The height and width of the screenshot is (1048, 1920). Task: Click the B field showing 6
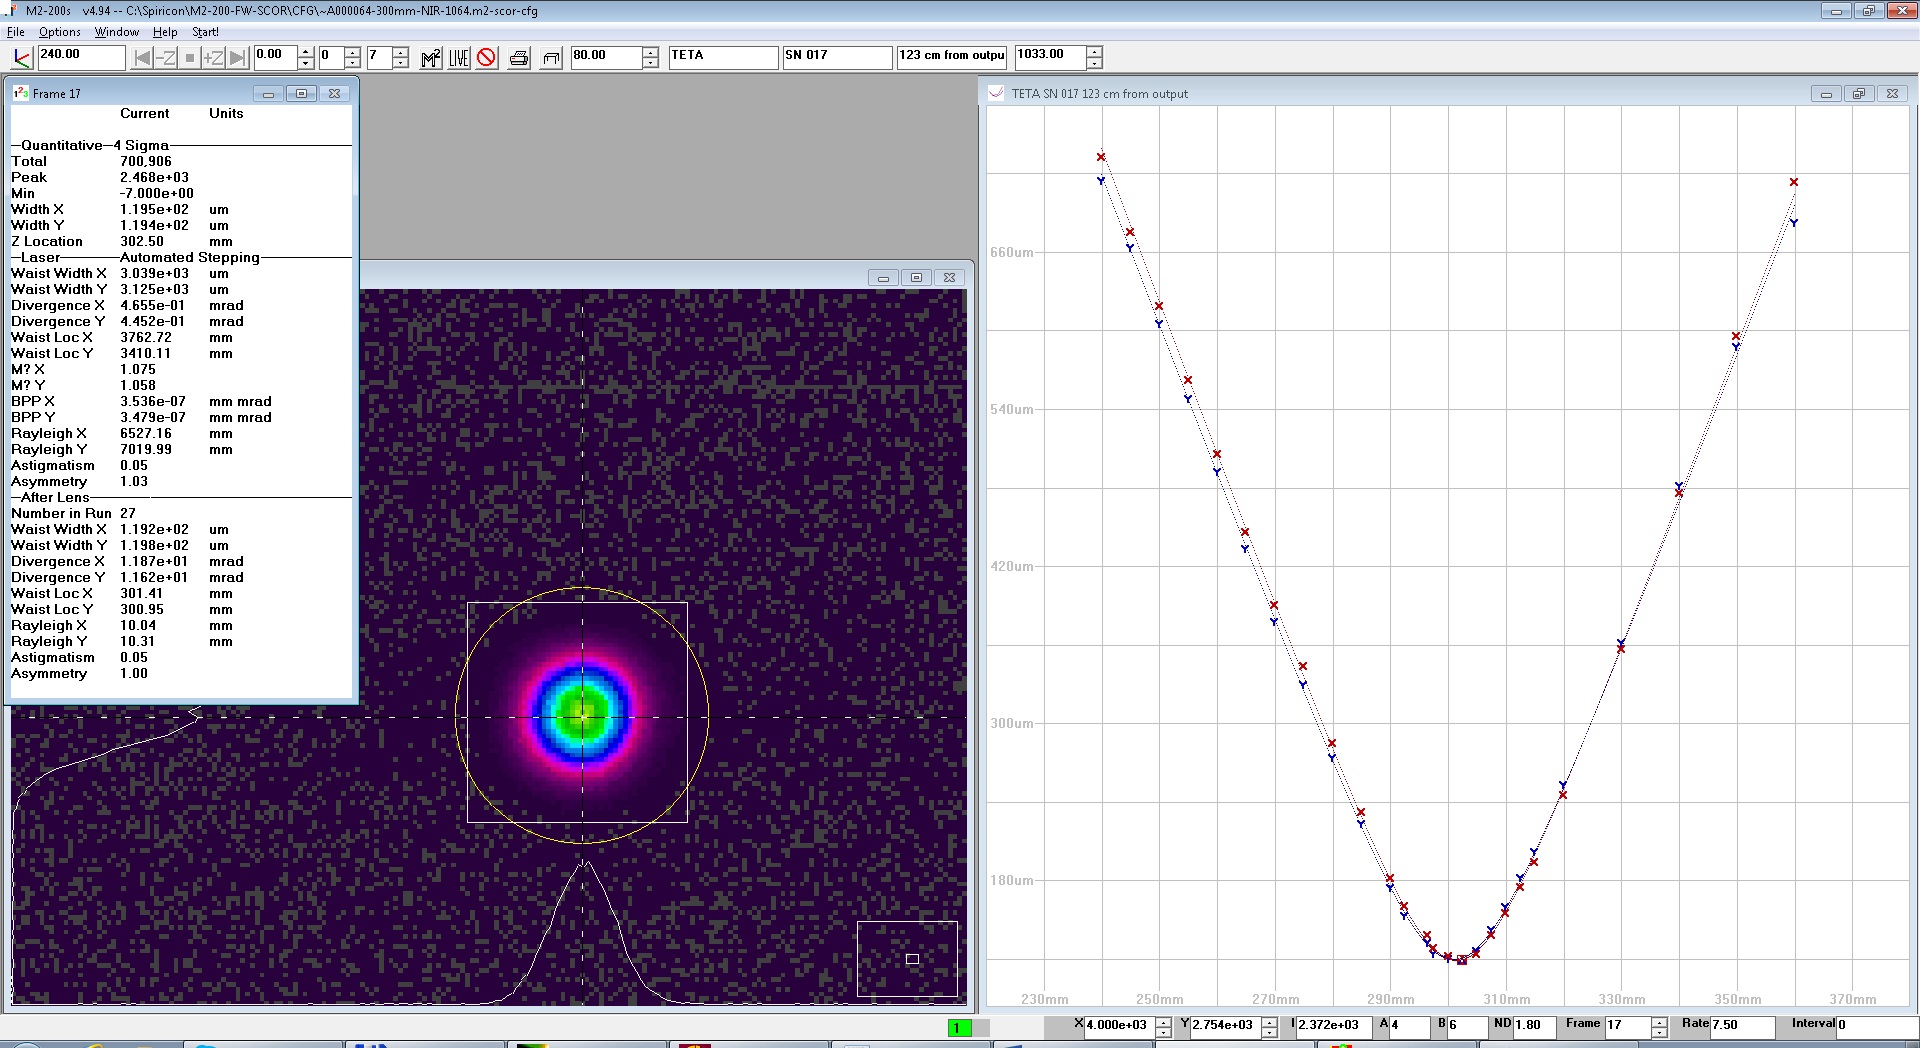point(1467,1027)
